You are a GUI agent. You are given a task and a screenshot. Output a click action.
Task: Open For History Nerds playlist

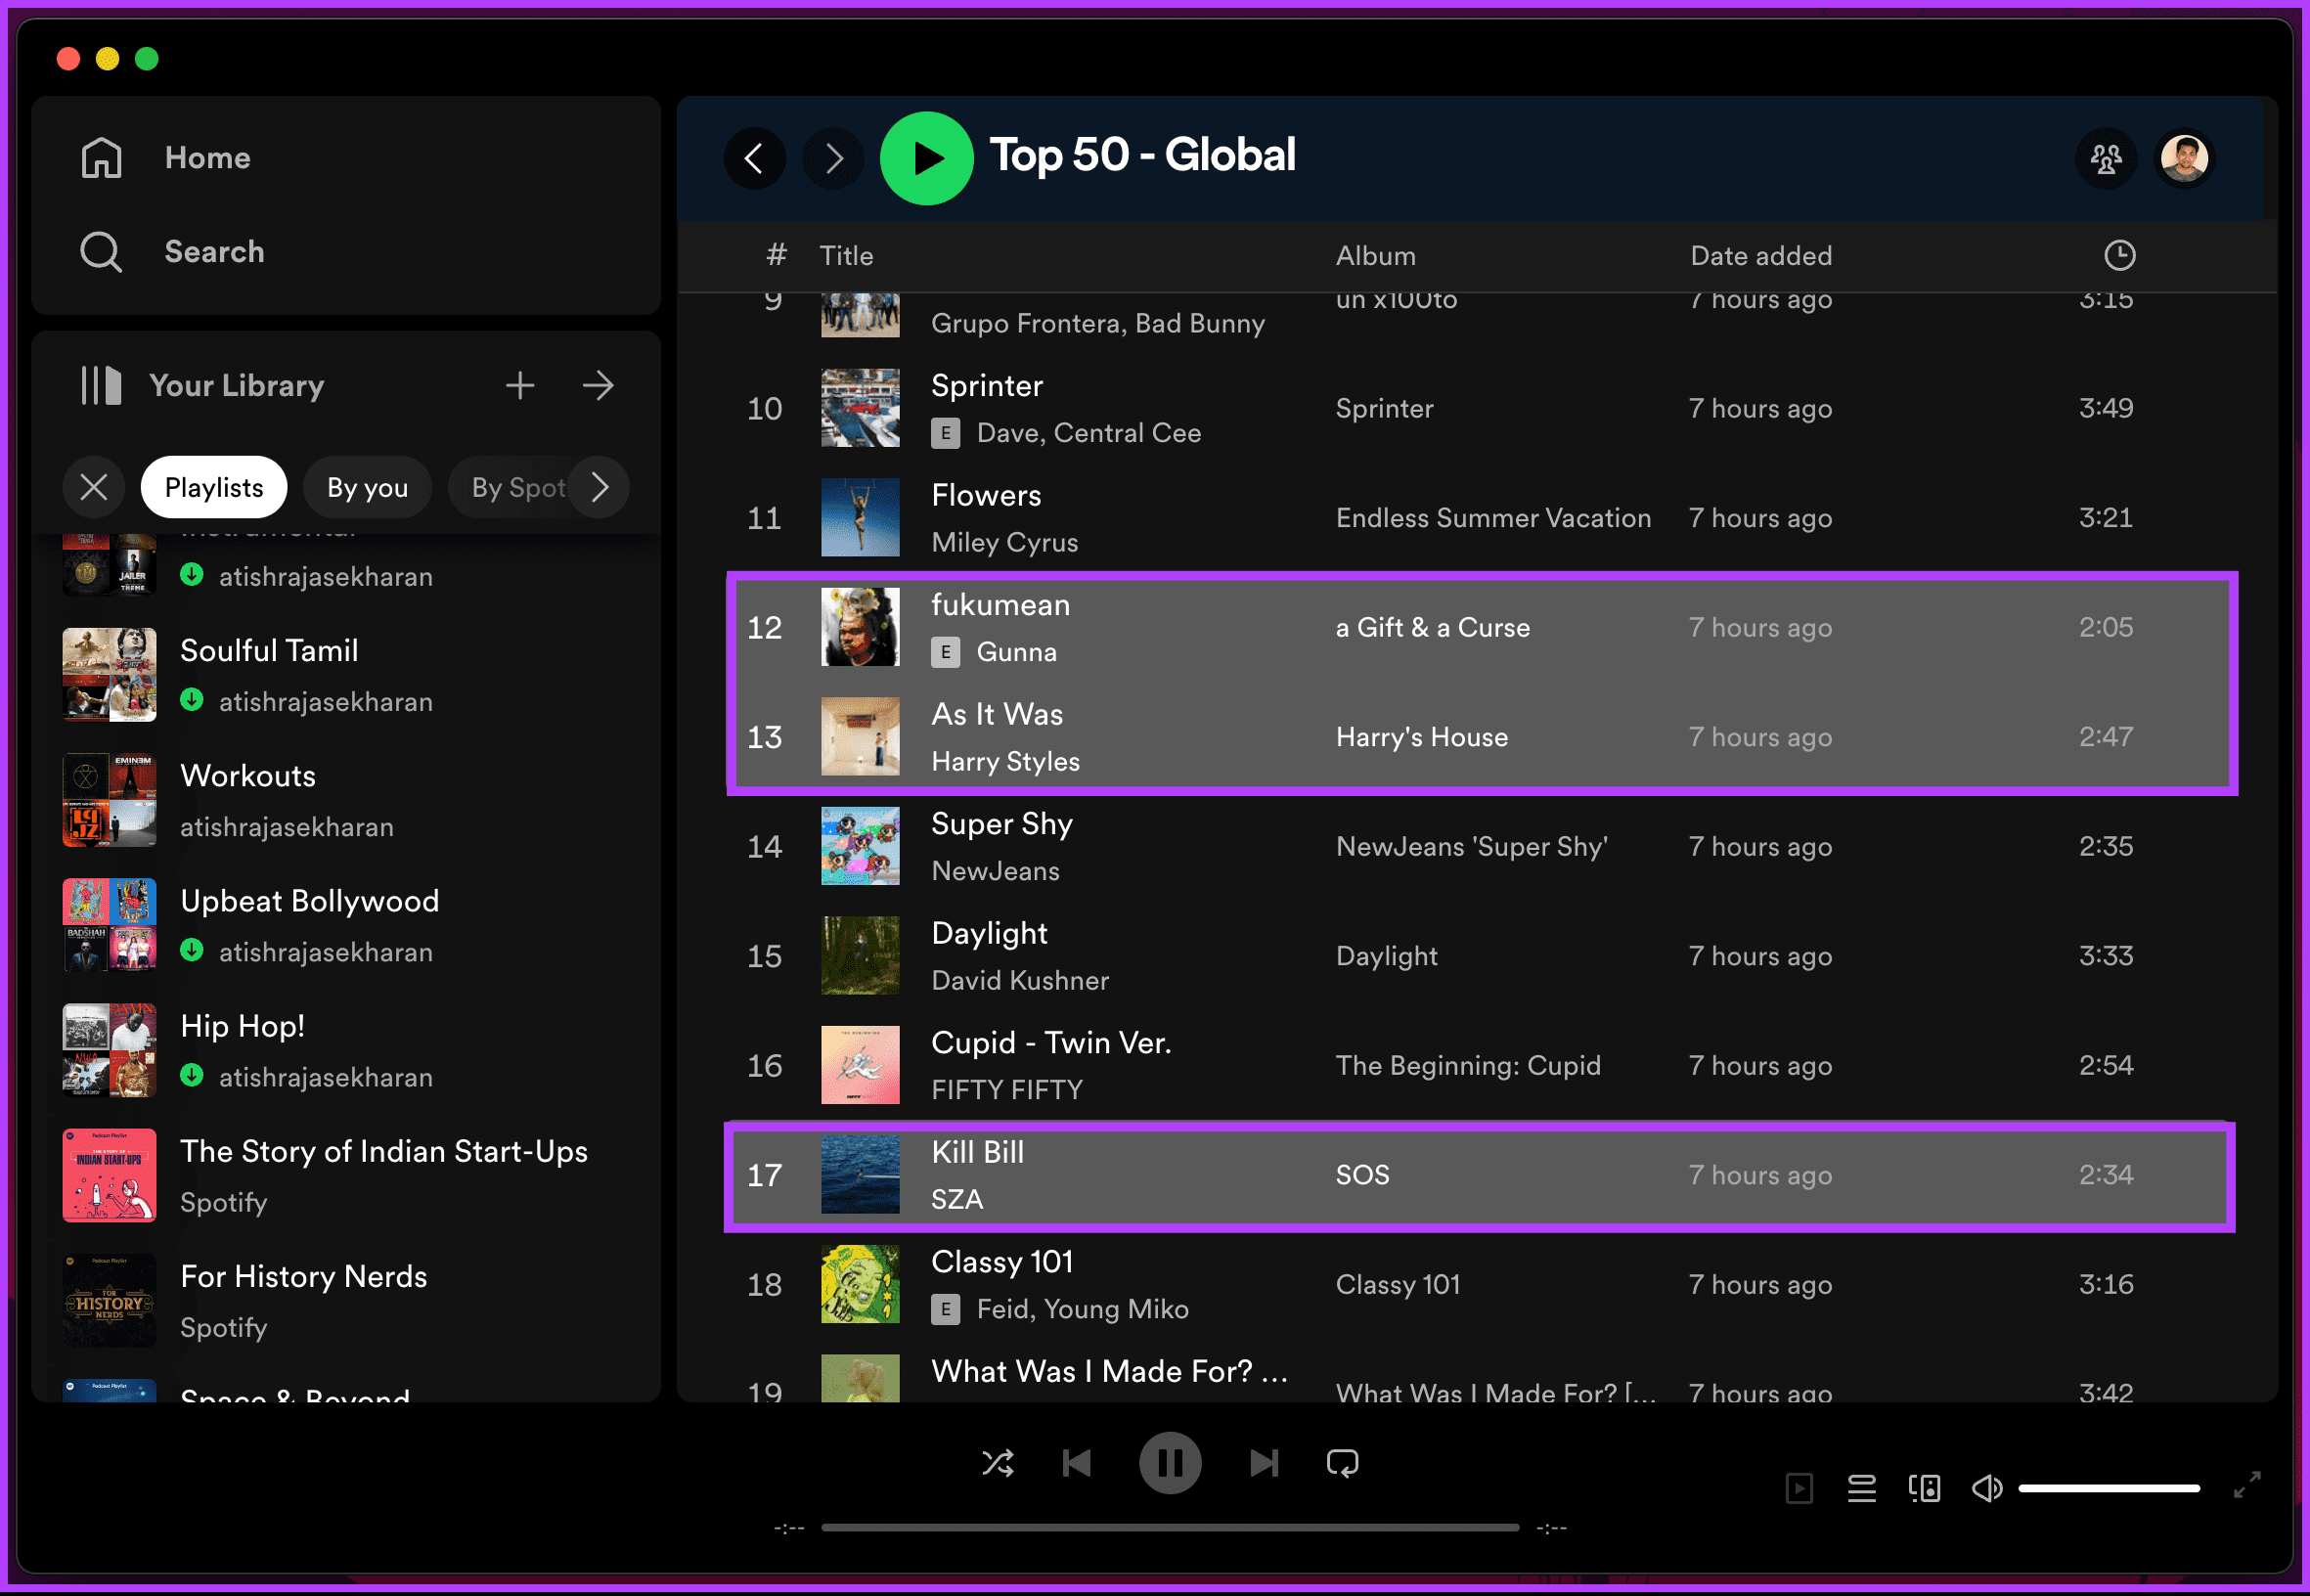[346, 1300]
